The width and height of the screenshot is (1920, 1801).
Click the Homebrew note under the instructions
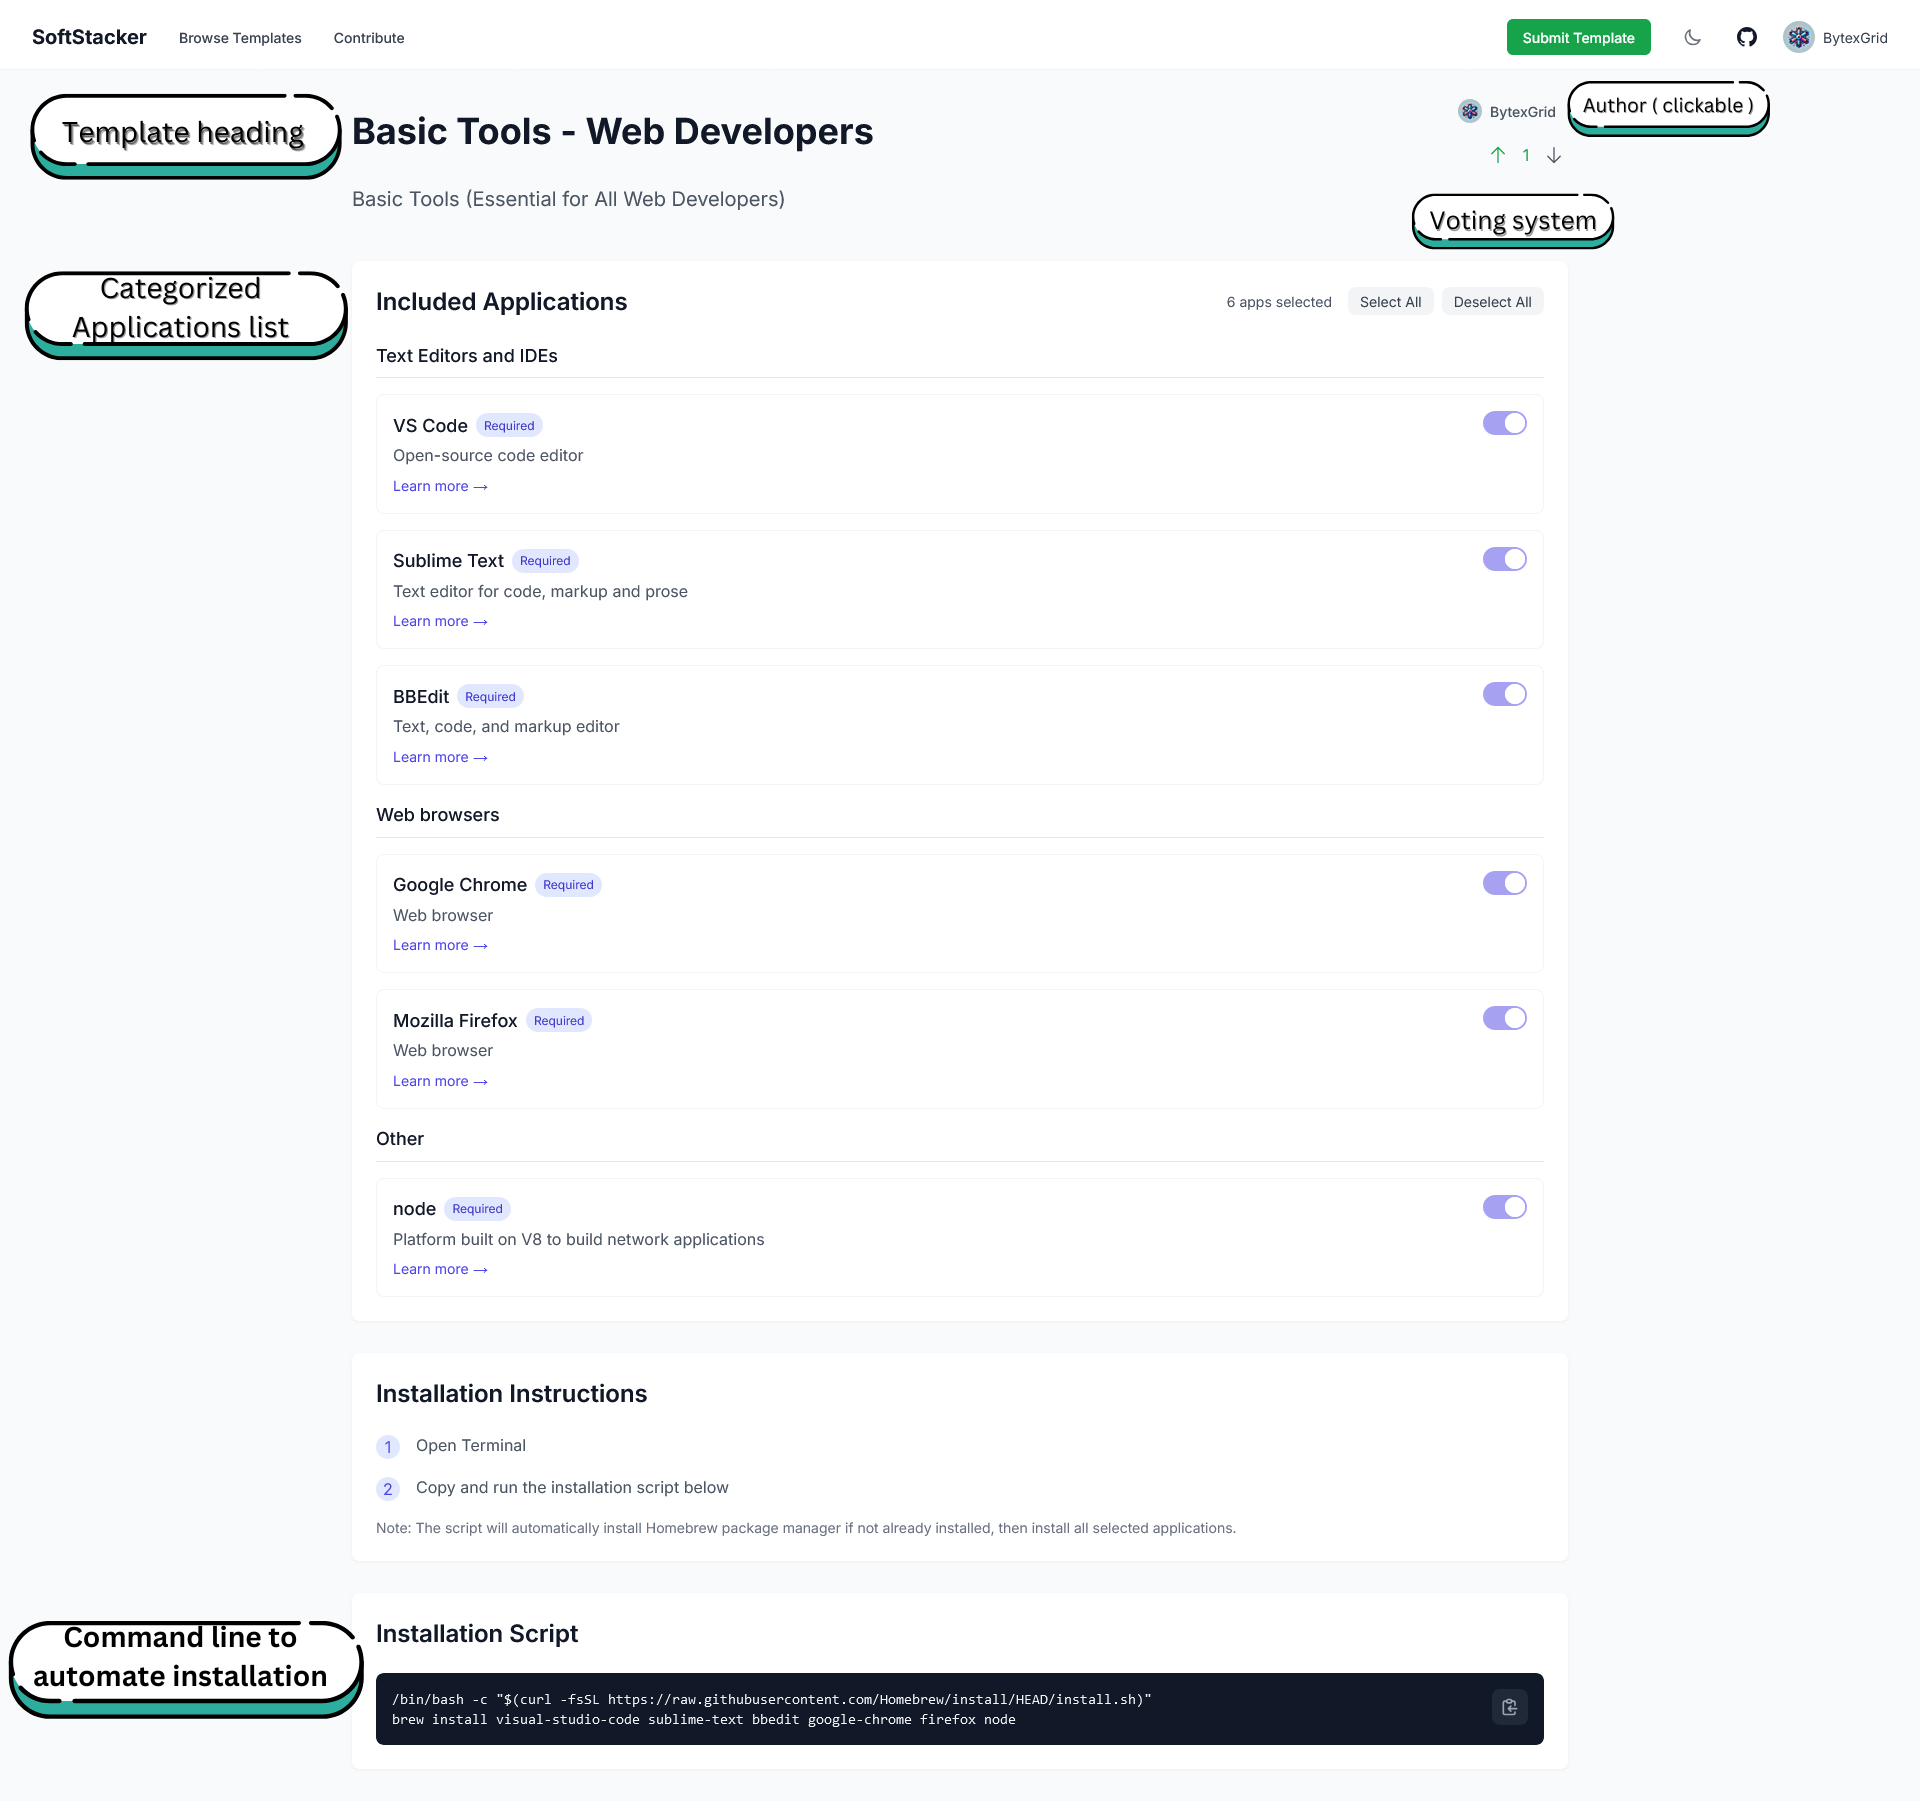point(806,1528)
